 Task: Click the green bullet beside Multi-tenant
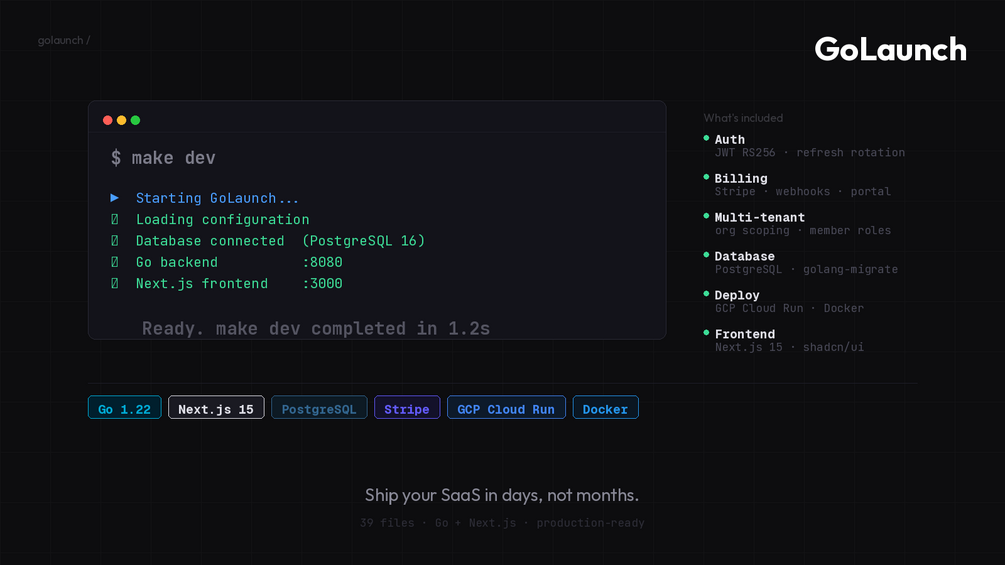pos(706,216)
